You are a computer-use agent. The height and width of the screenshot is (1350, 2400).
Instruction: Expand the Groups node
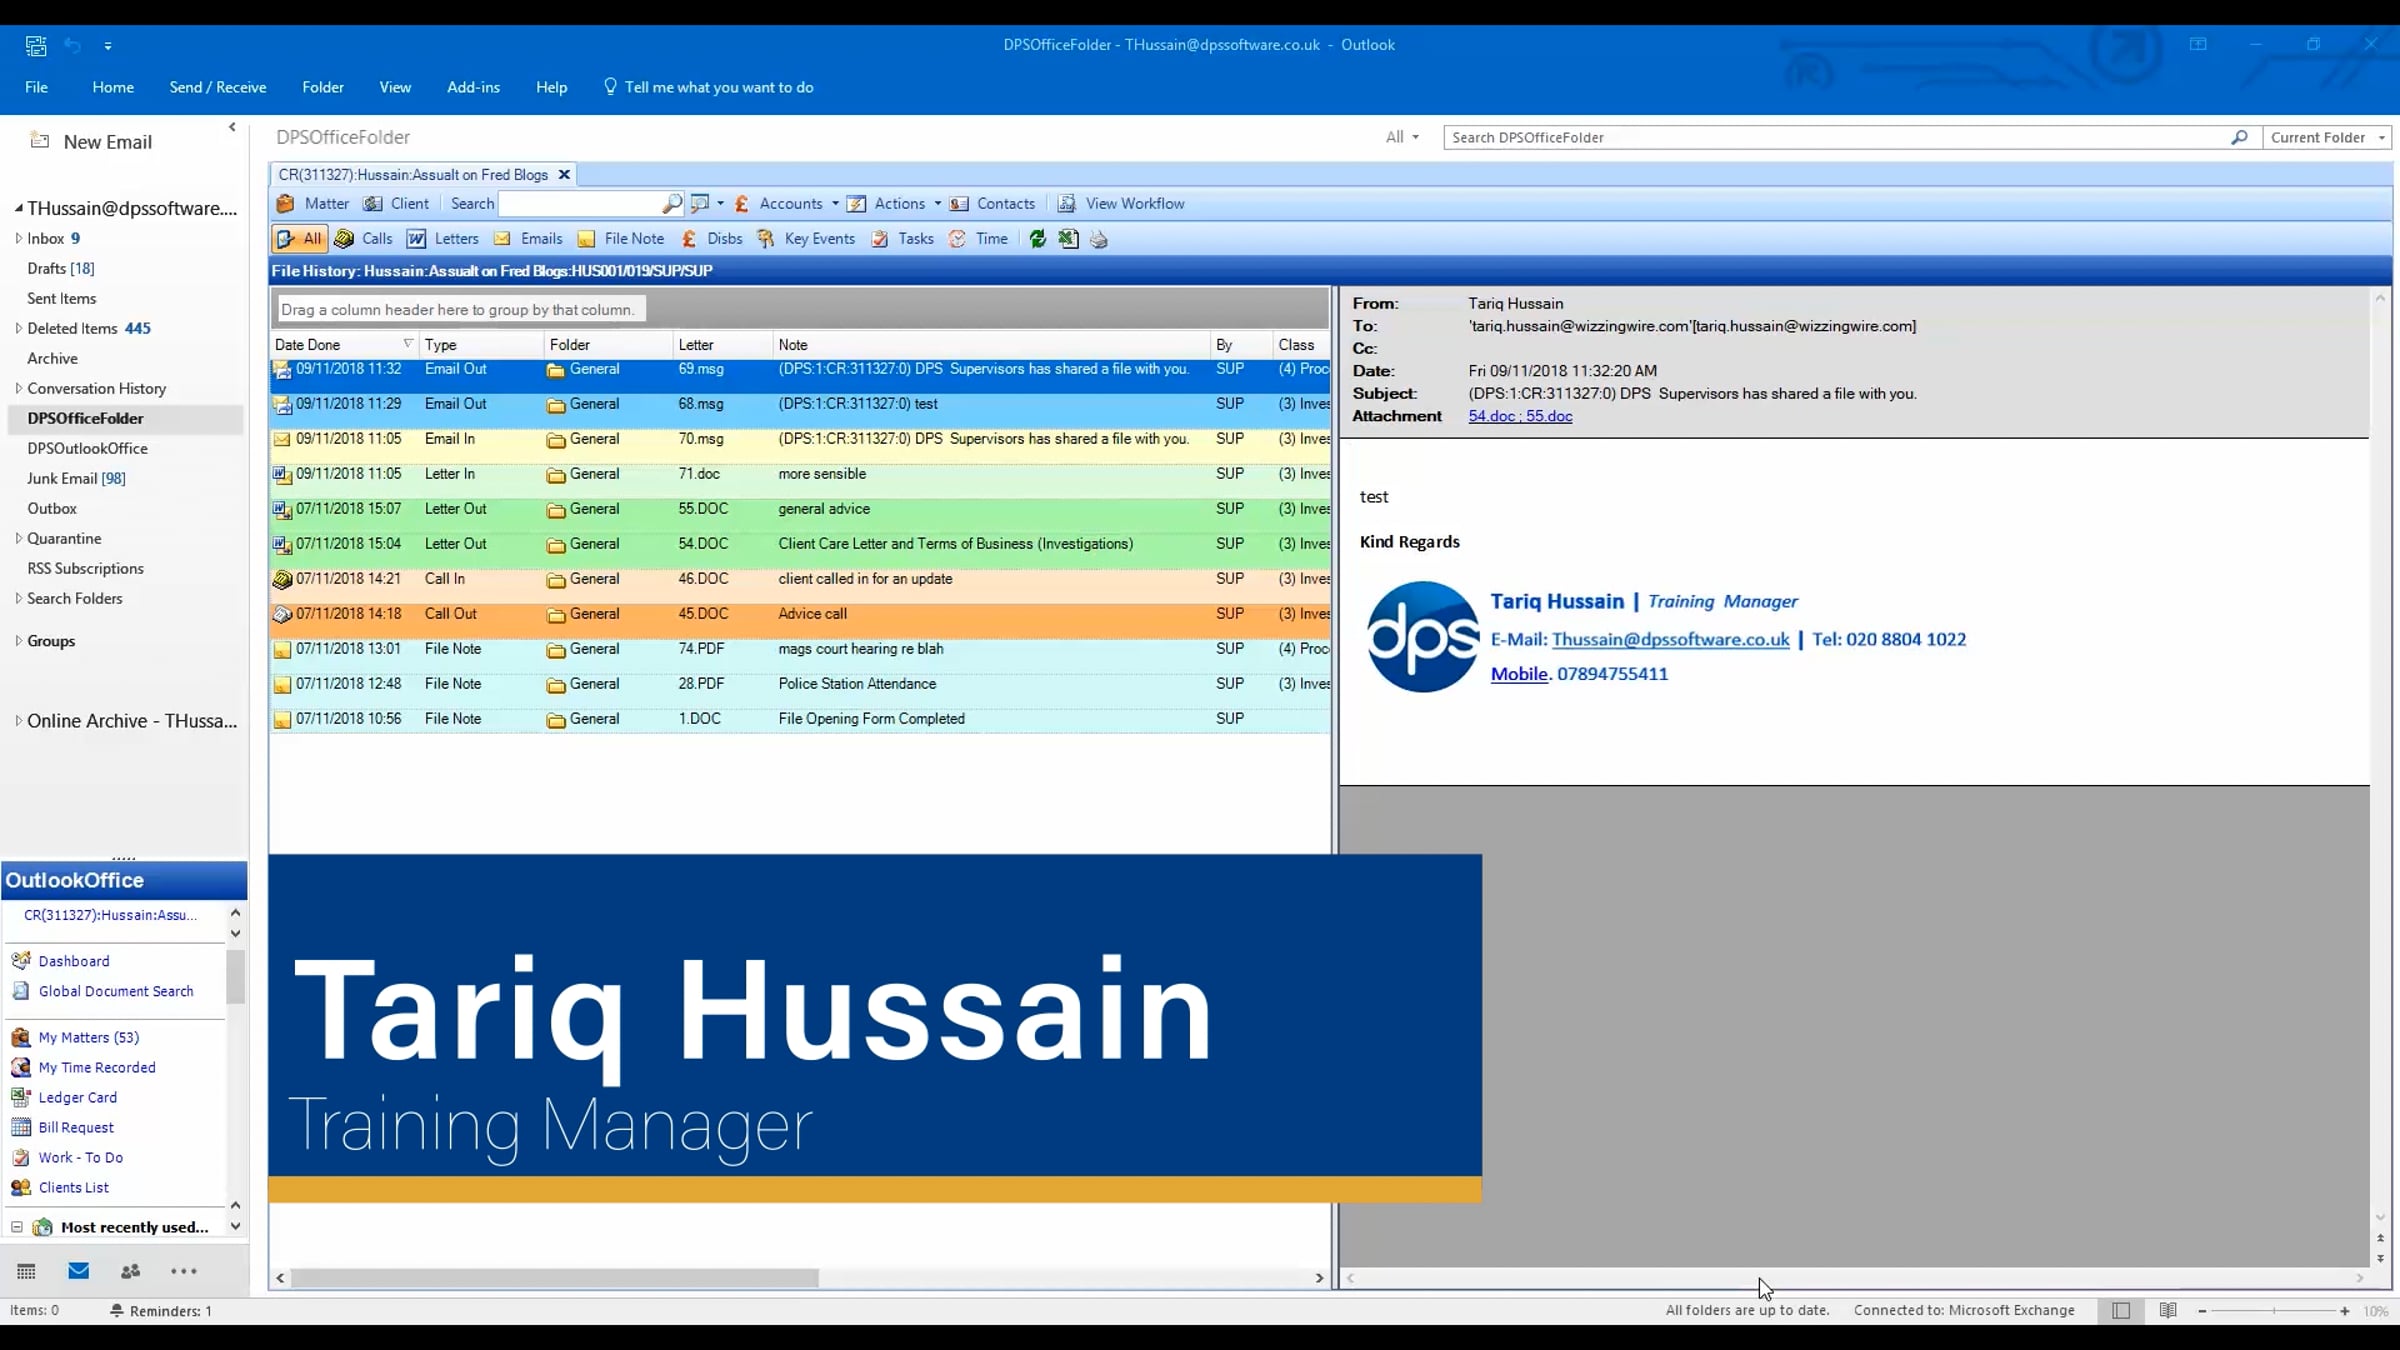(x=18, y=641)
